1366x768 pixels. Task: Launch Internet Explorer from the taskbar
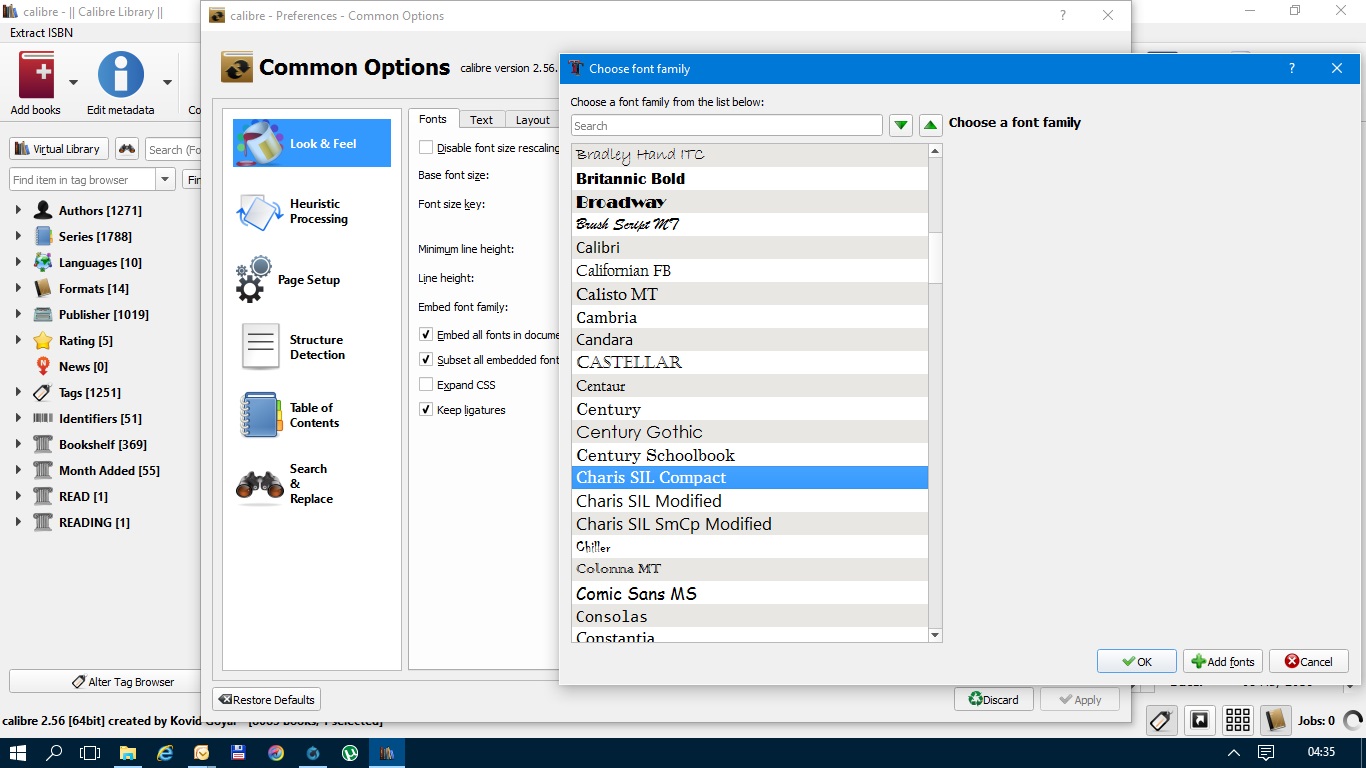pyautogui.click(x=165, y=752)
